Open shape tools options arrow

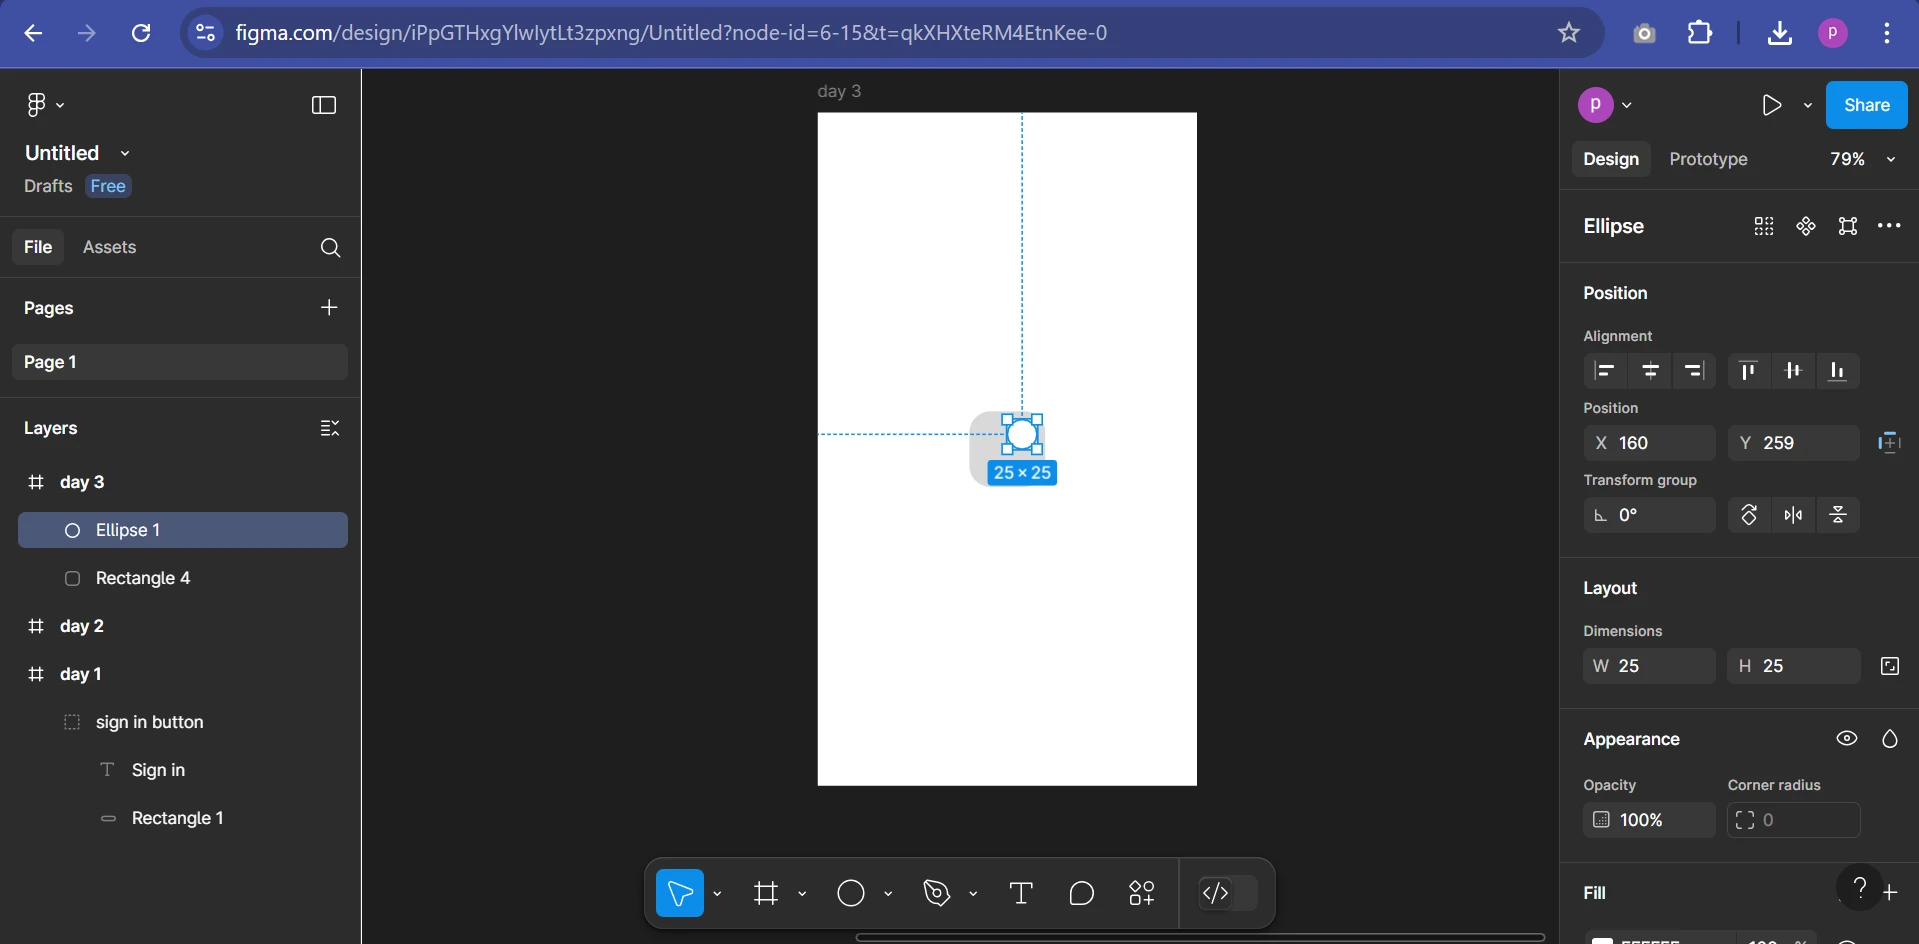(888, 893)
